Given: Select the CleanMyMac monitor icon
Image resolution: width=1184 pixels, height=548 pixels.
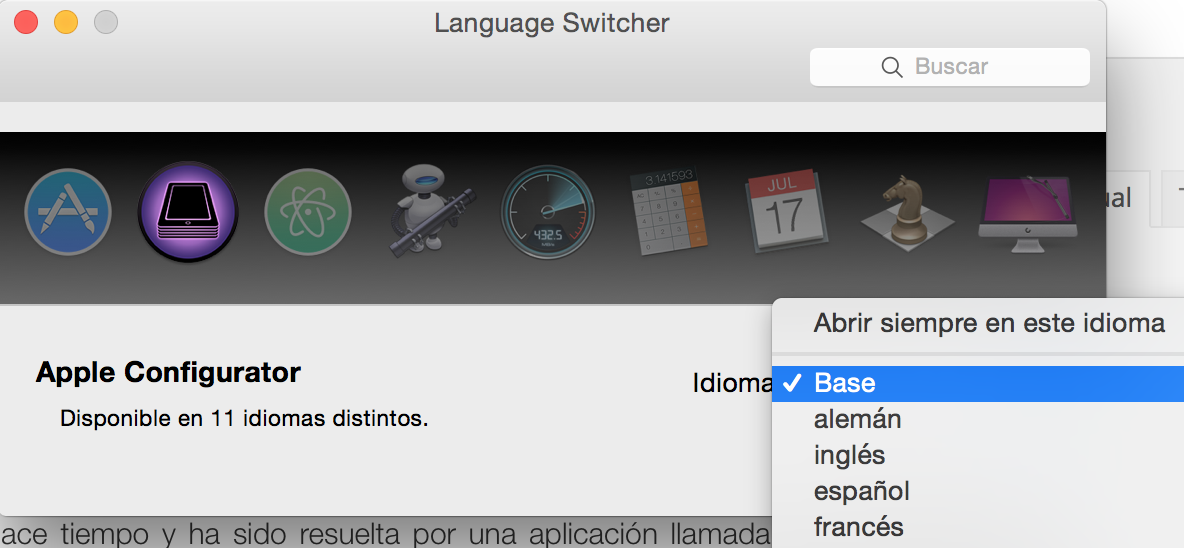Looking at the screenshot, I should tap(1028, 214).
